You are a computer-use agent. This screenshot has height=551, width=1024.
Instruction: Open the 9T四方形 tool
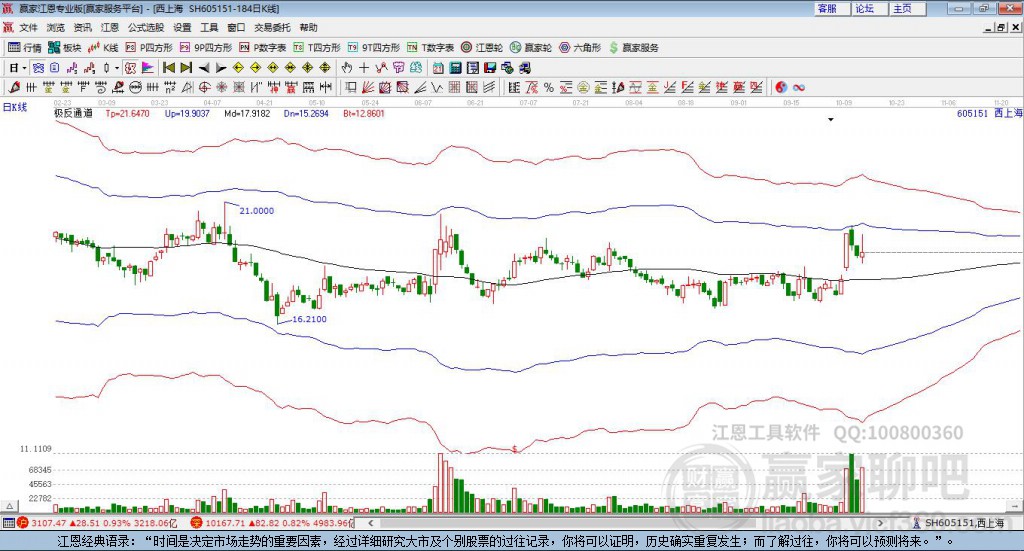coord(374,48)
